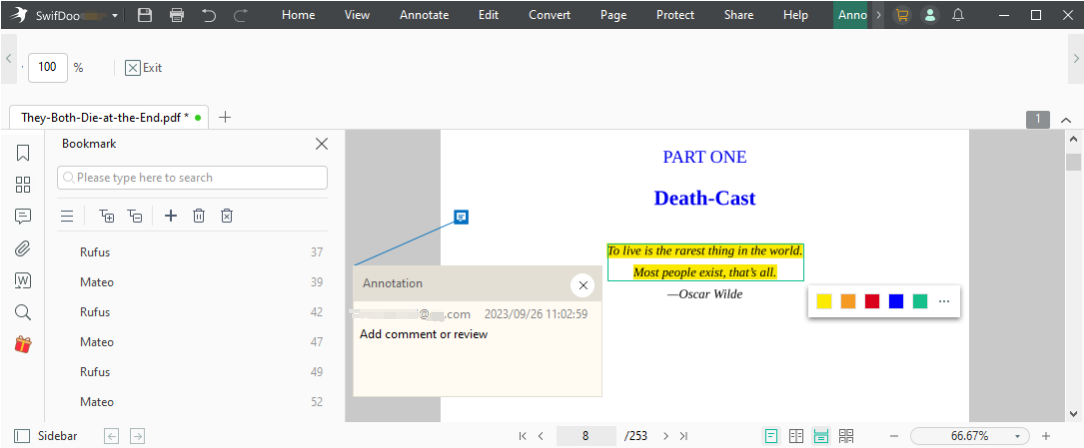Close the Annotation popup
Image resolution: width=1084 pixels, height=448 pixels.
[583, 285]
